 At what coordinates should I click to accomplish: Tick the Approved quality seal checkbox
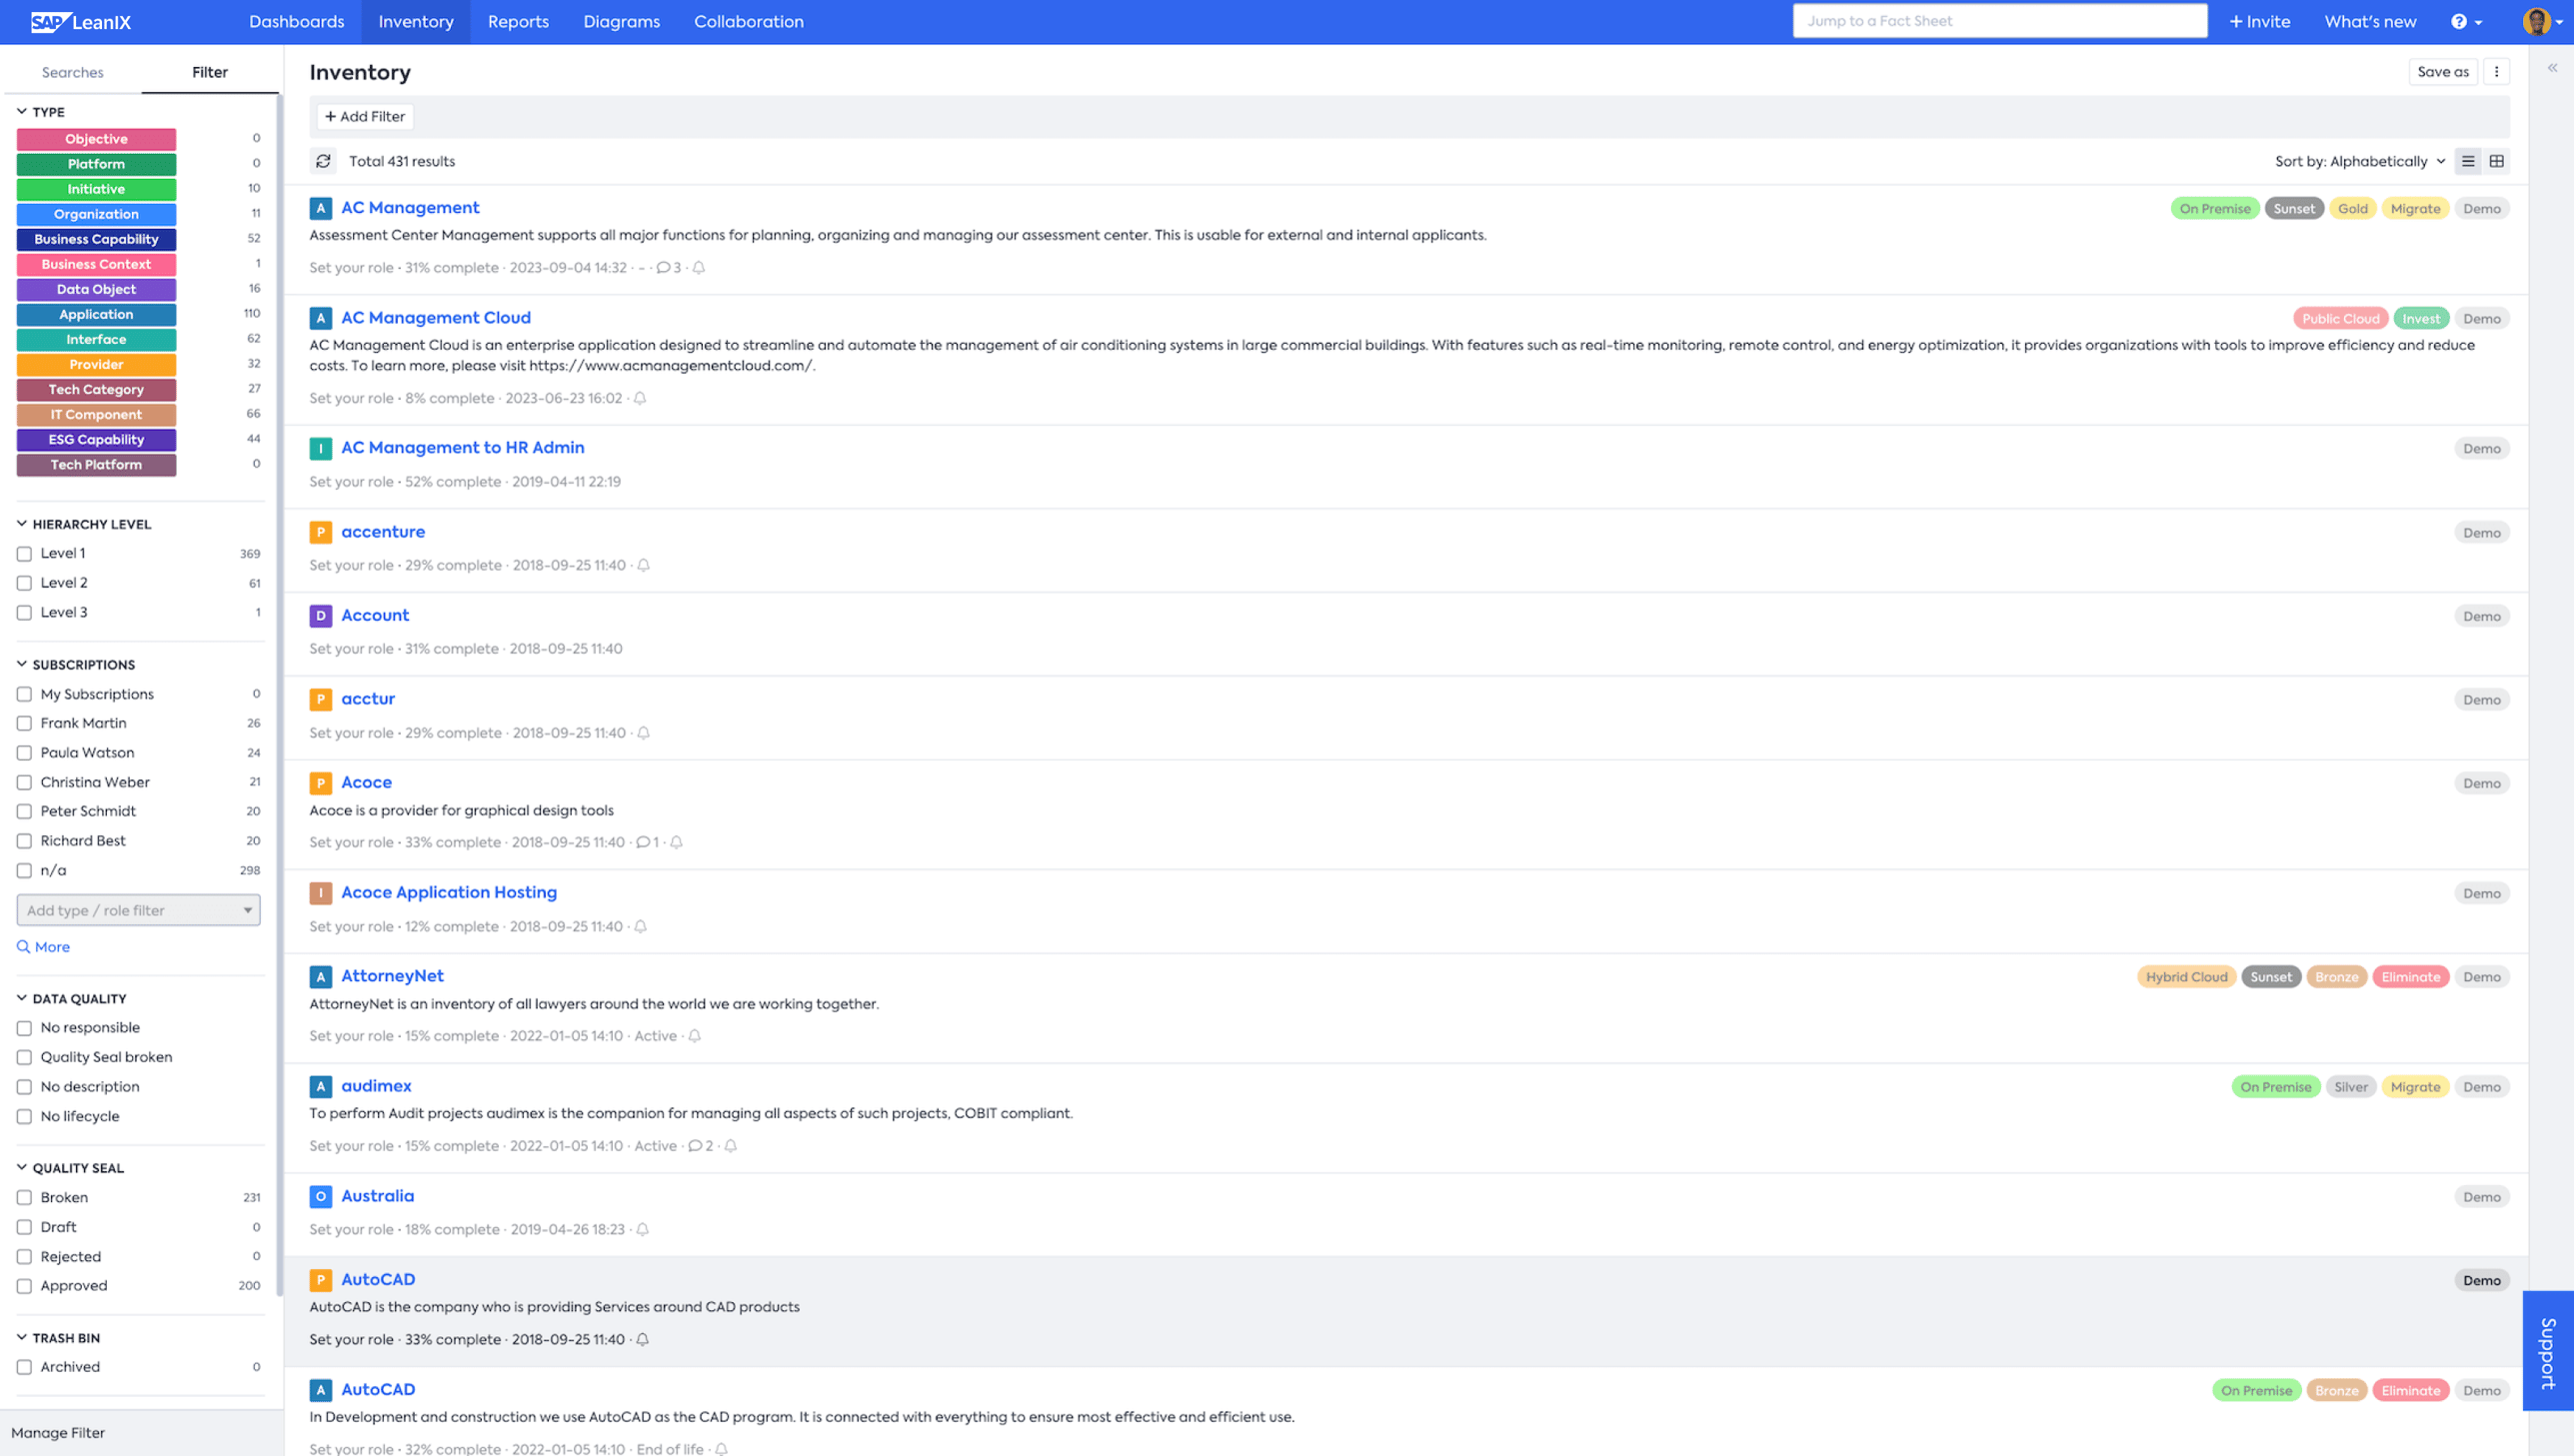25,1286
